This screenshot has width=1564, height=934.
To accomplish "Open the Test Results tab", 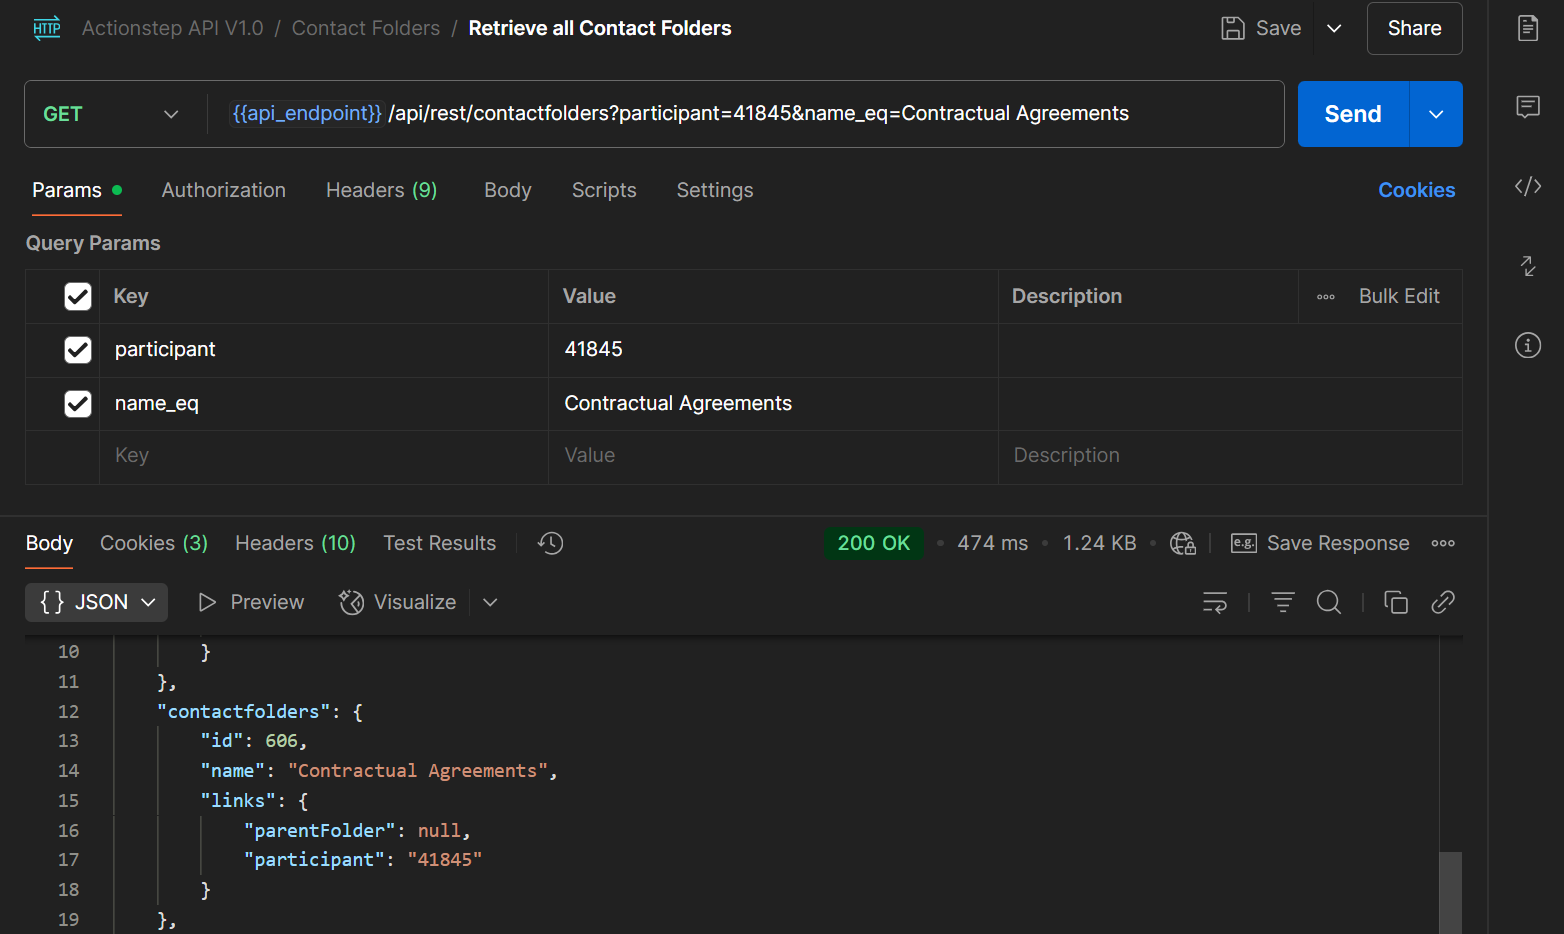I will click(440, 543).
